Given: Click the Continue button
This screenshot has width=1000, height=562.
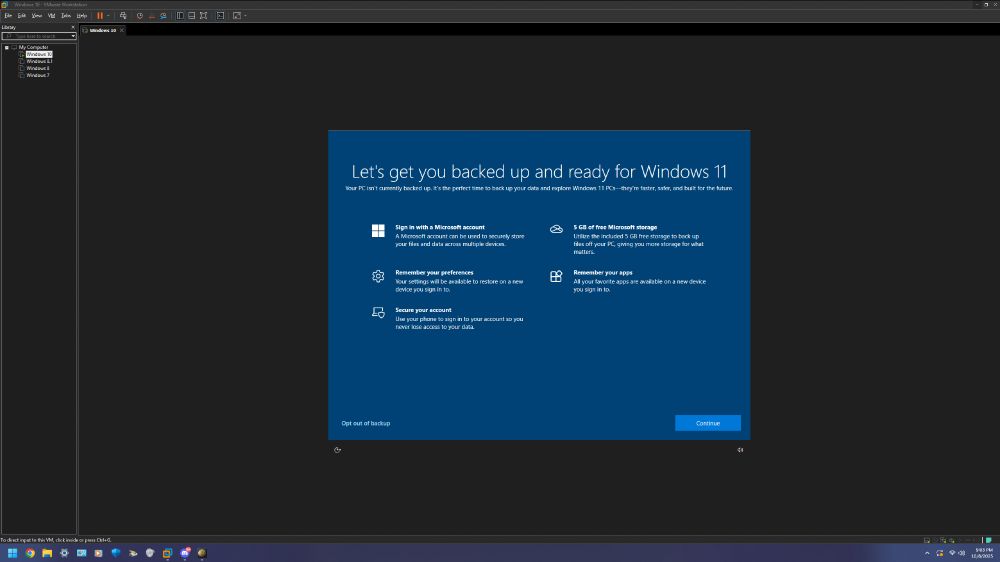Looking at the screenshot, I should (708, 423).
